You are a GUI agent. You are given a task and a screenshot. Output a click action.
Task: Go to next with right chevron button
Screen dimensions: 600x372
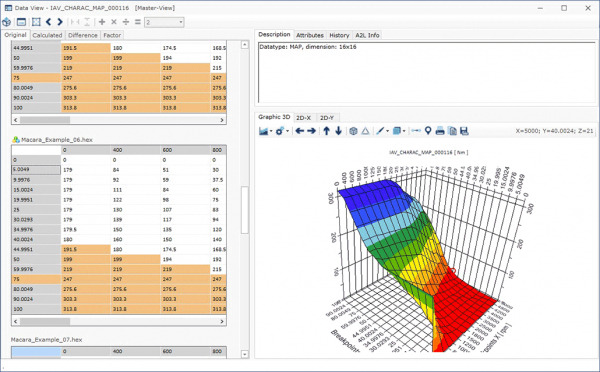[60, 22]
